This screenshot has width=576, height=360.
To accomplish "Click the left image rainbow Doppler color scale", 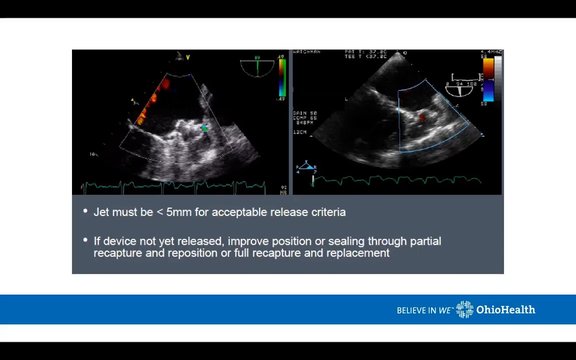I will pos(282,78).
